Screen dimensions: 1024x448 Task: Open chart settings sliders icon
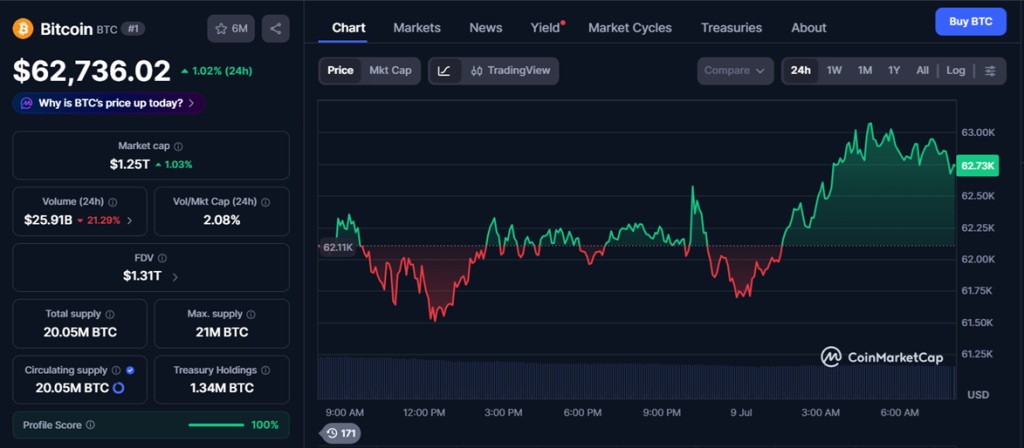point(991,71)
